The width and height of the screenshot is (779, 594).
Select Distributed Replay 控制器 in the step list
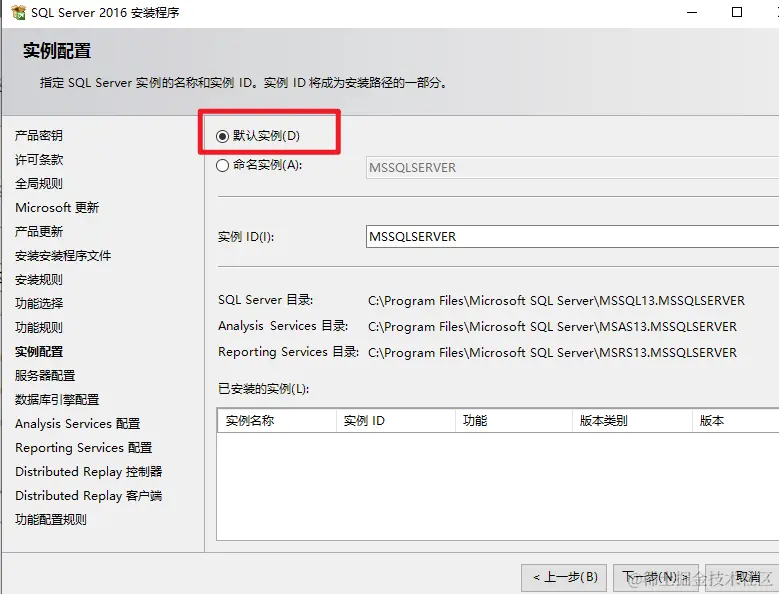(x=88, y=472)
